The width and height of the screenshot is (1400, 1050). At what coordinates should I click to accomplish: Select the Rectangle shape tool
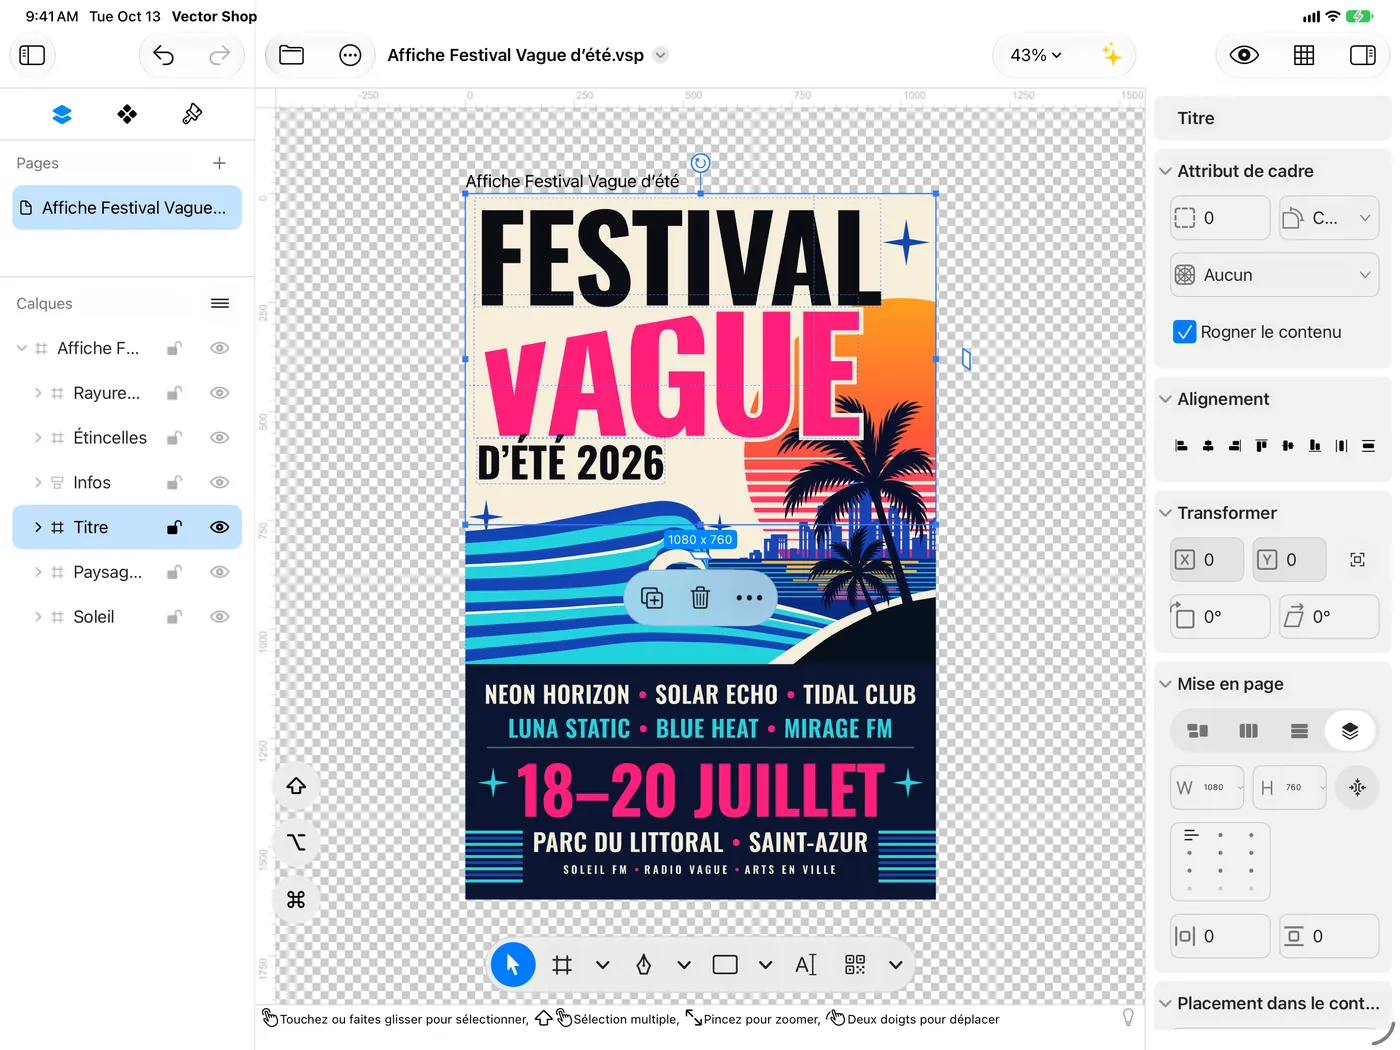(x=725, y=965)
